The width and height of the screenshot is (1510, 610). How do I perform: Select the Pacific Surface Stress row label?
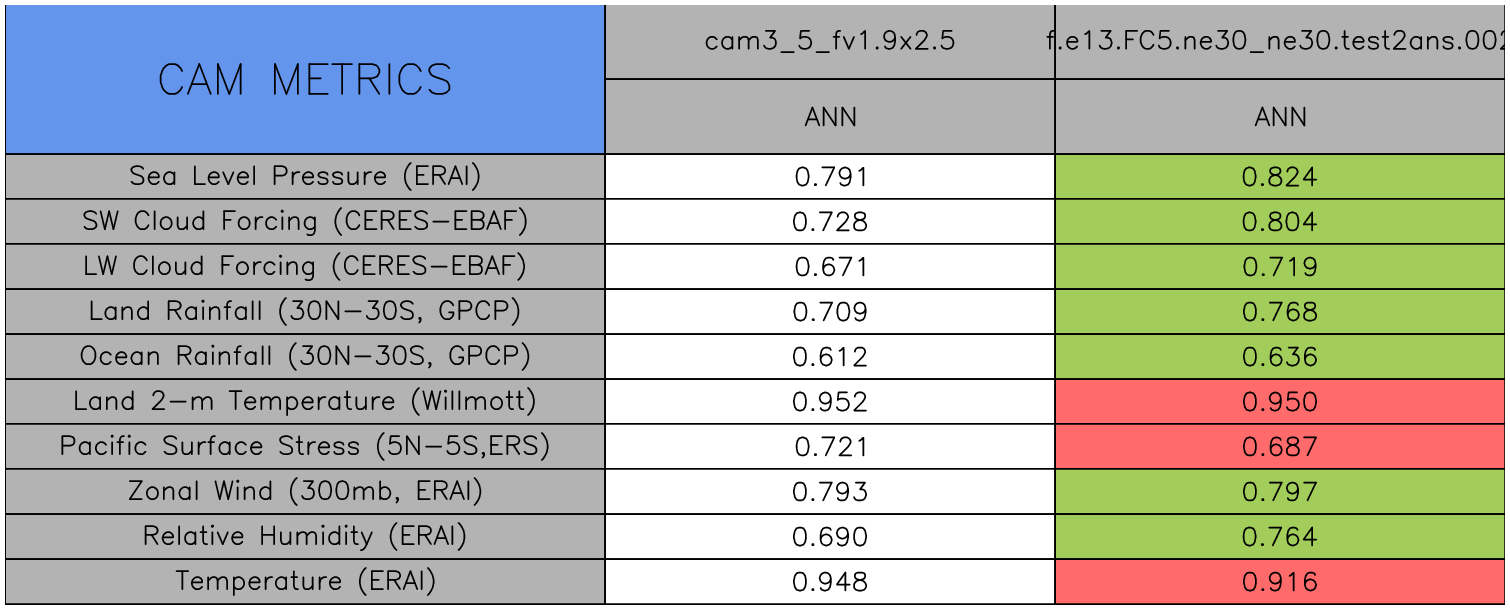pyautogui.click(x=305, y=447)
